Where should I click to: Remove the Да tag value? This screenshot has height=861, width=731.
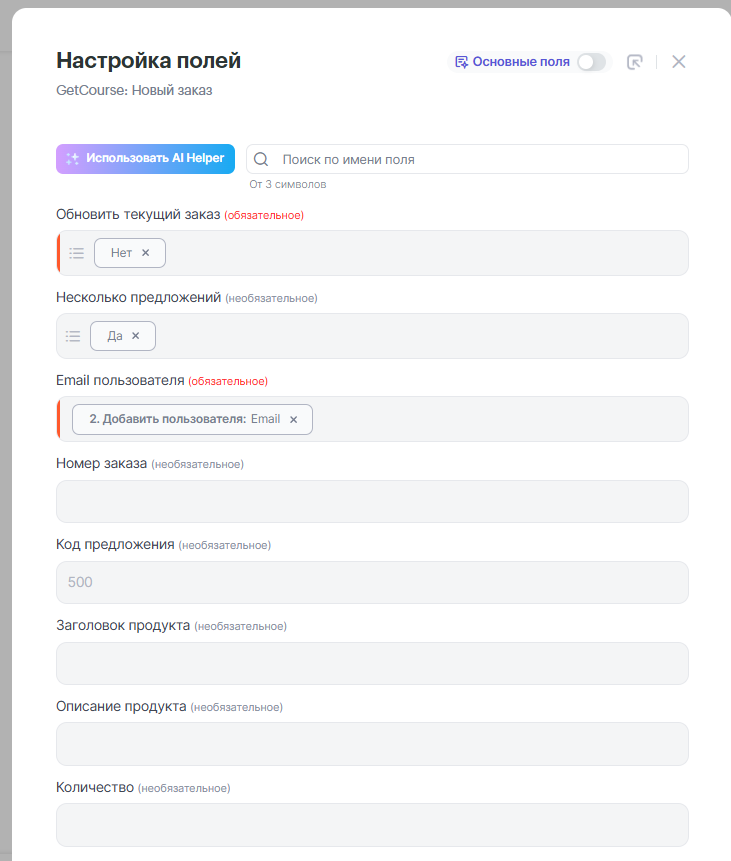(x=136, y=336)
